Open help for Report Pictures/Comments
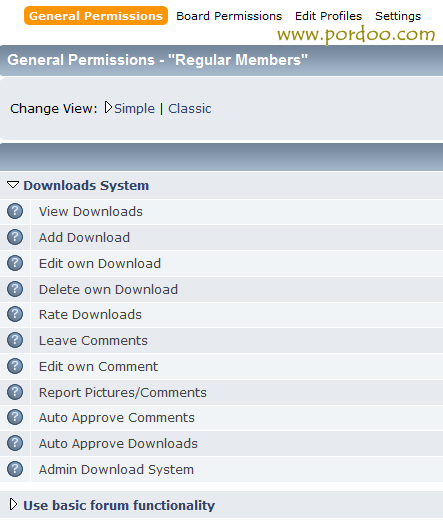443x520 pixels. 15,392
